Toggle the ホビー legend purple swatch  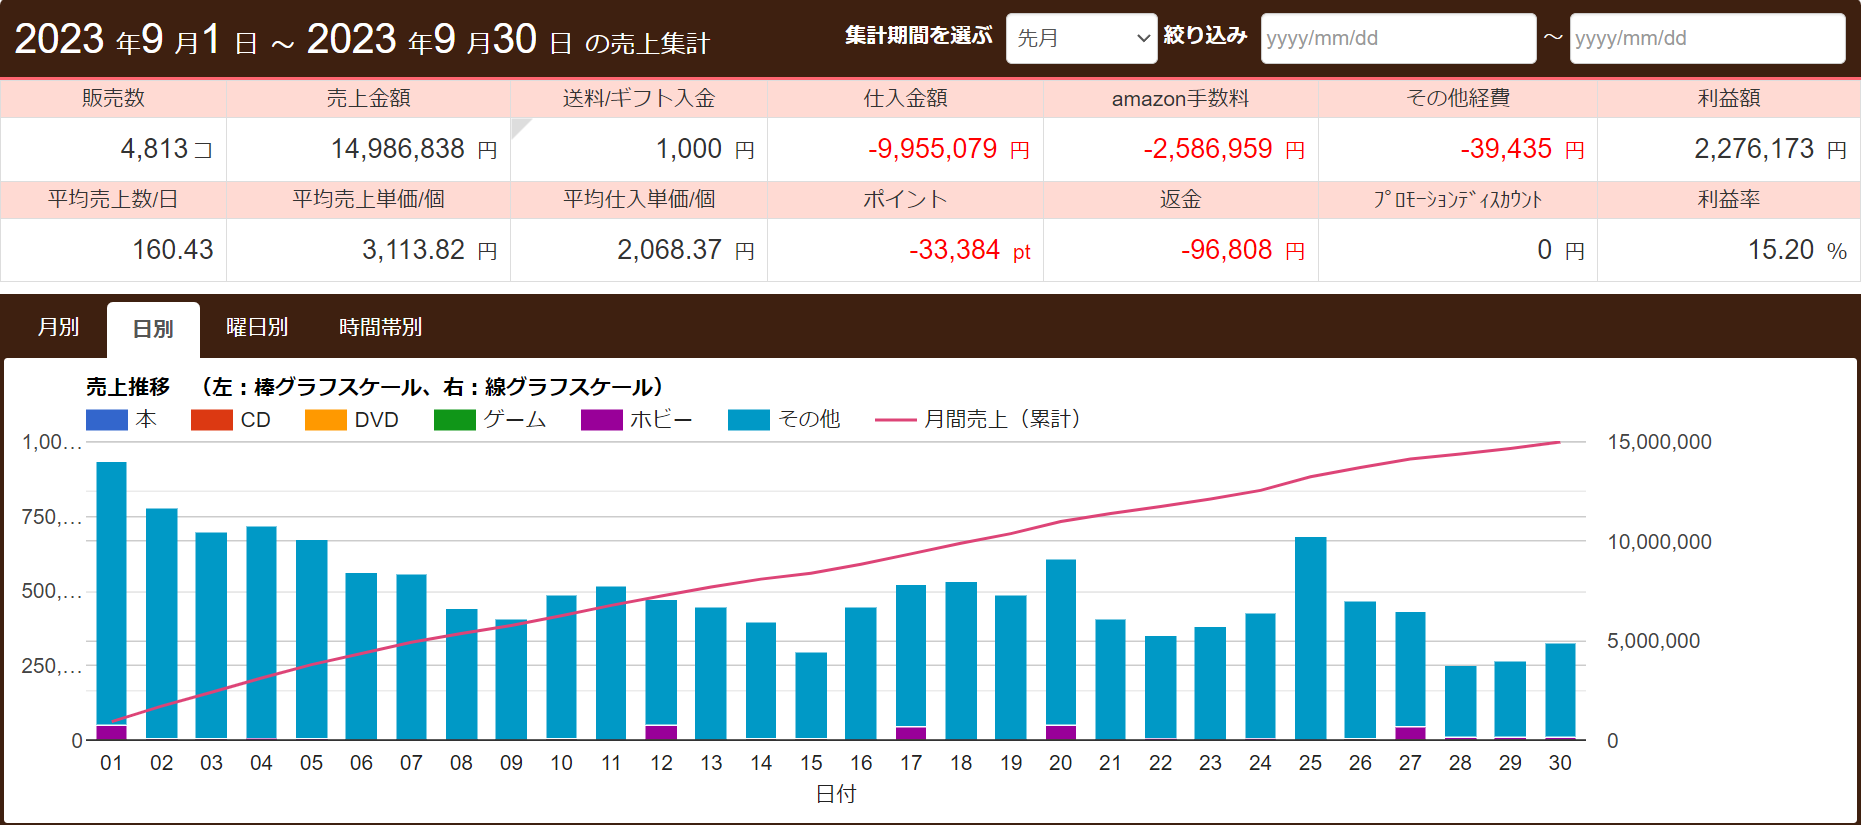601,420
